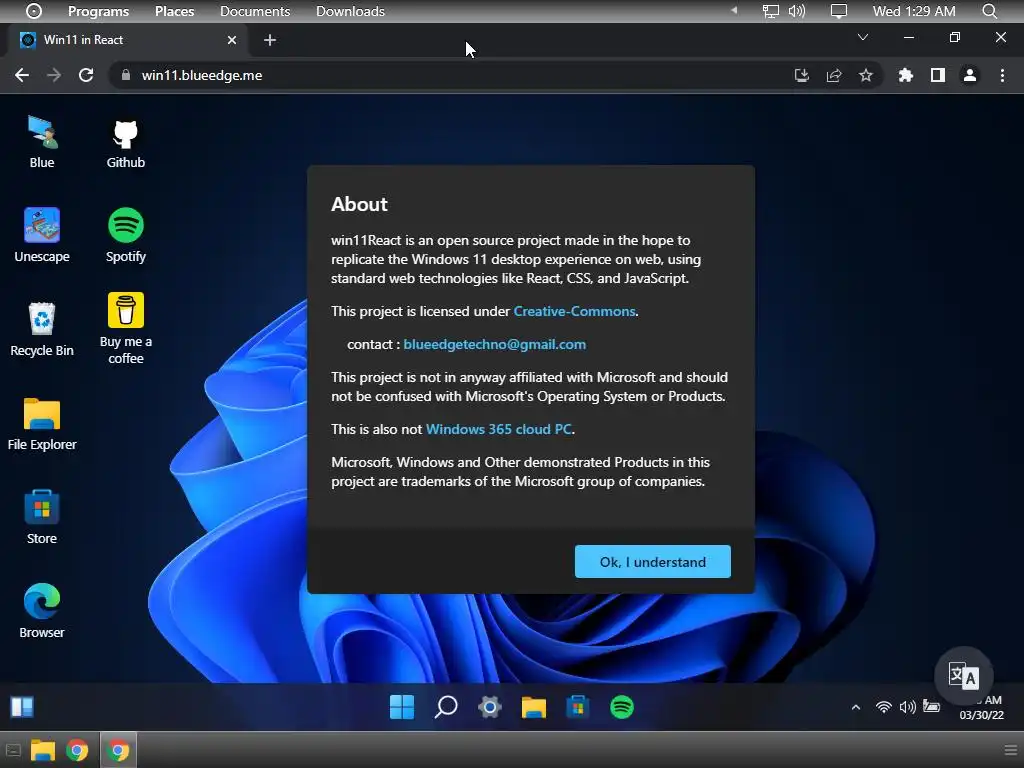Click the active Chrome window in bottom panel
This screenshot has height=768, width=1024.
(118, 750)
